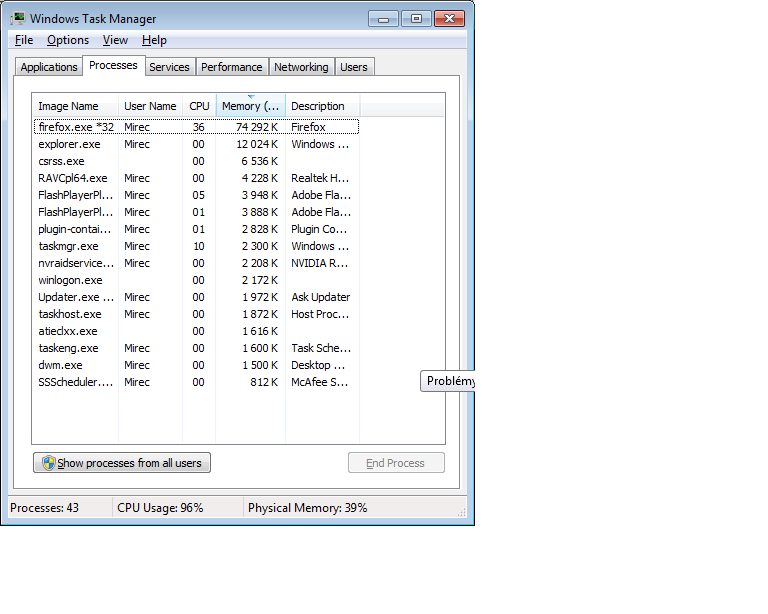
Task: Select the nvraidservice... process
Action: [x=196, y=263]
